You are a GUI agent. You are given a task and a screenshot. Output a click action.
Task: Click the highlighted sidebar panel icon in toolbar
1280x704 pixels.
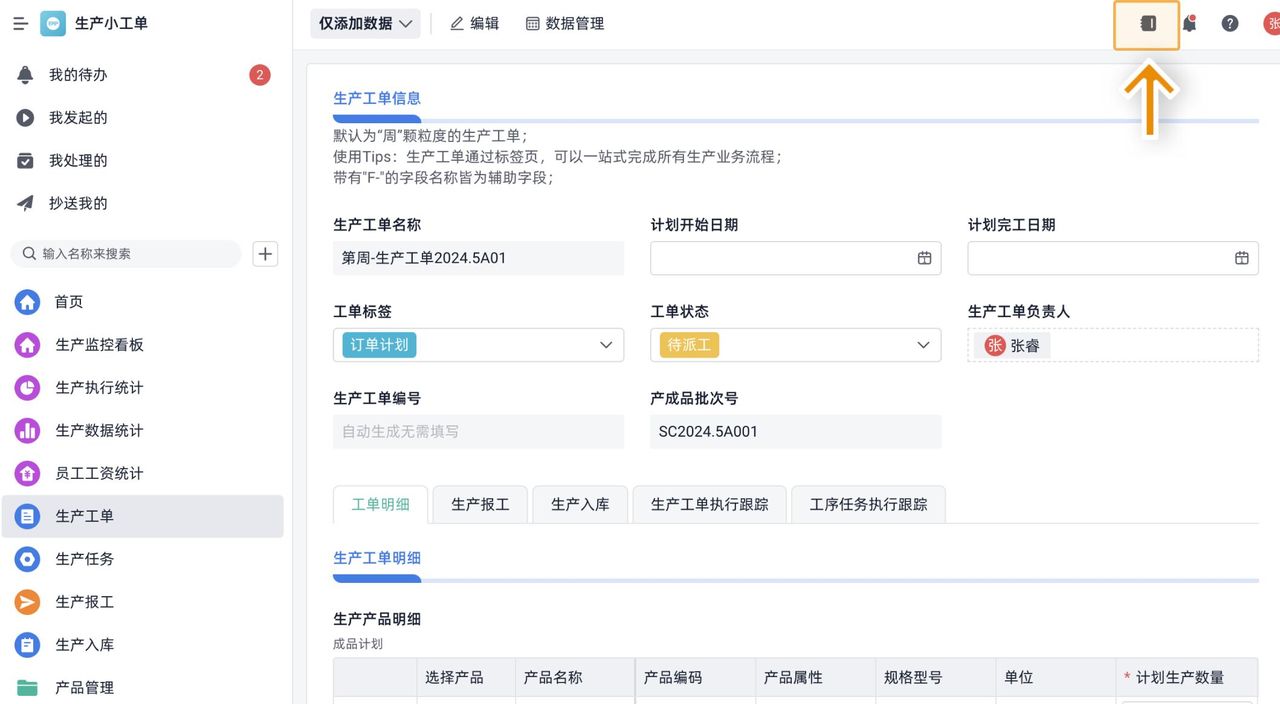click(x=1146, y=24)
